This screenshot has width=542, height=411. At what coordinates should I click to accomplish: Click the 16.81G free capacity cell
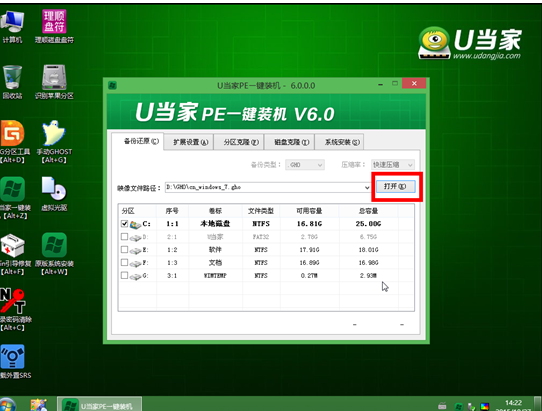pos(309,224)
